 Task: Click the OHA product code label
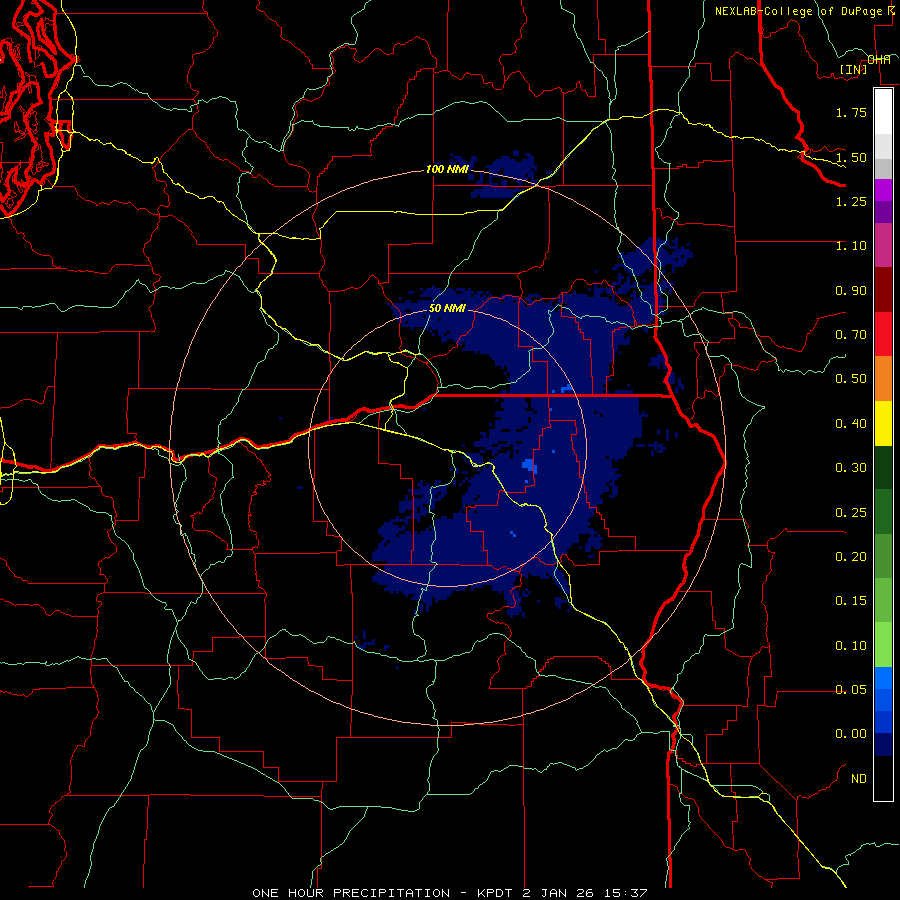coord(879,60)
